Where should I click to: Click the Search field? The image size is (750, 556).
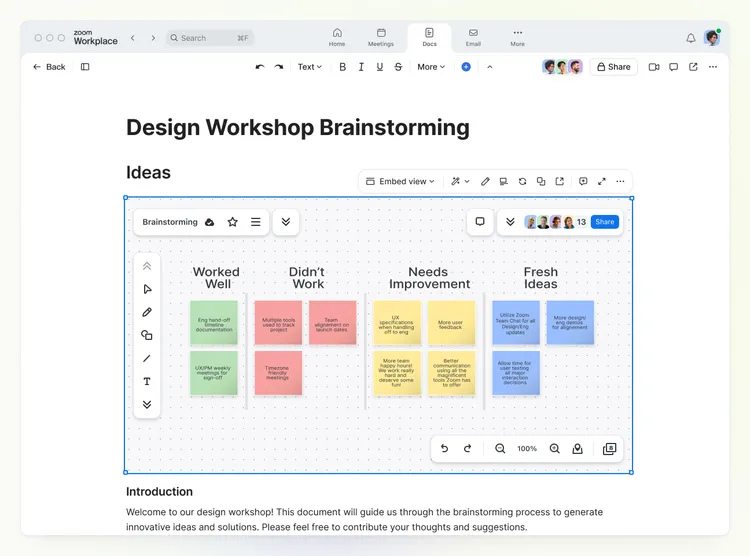point(210,38)
